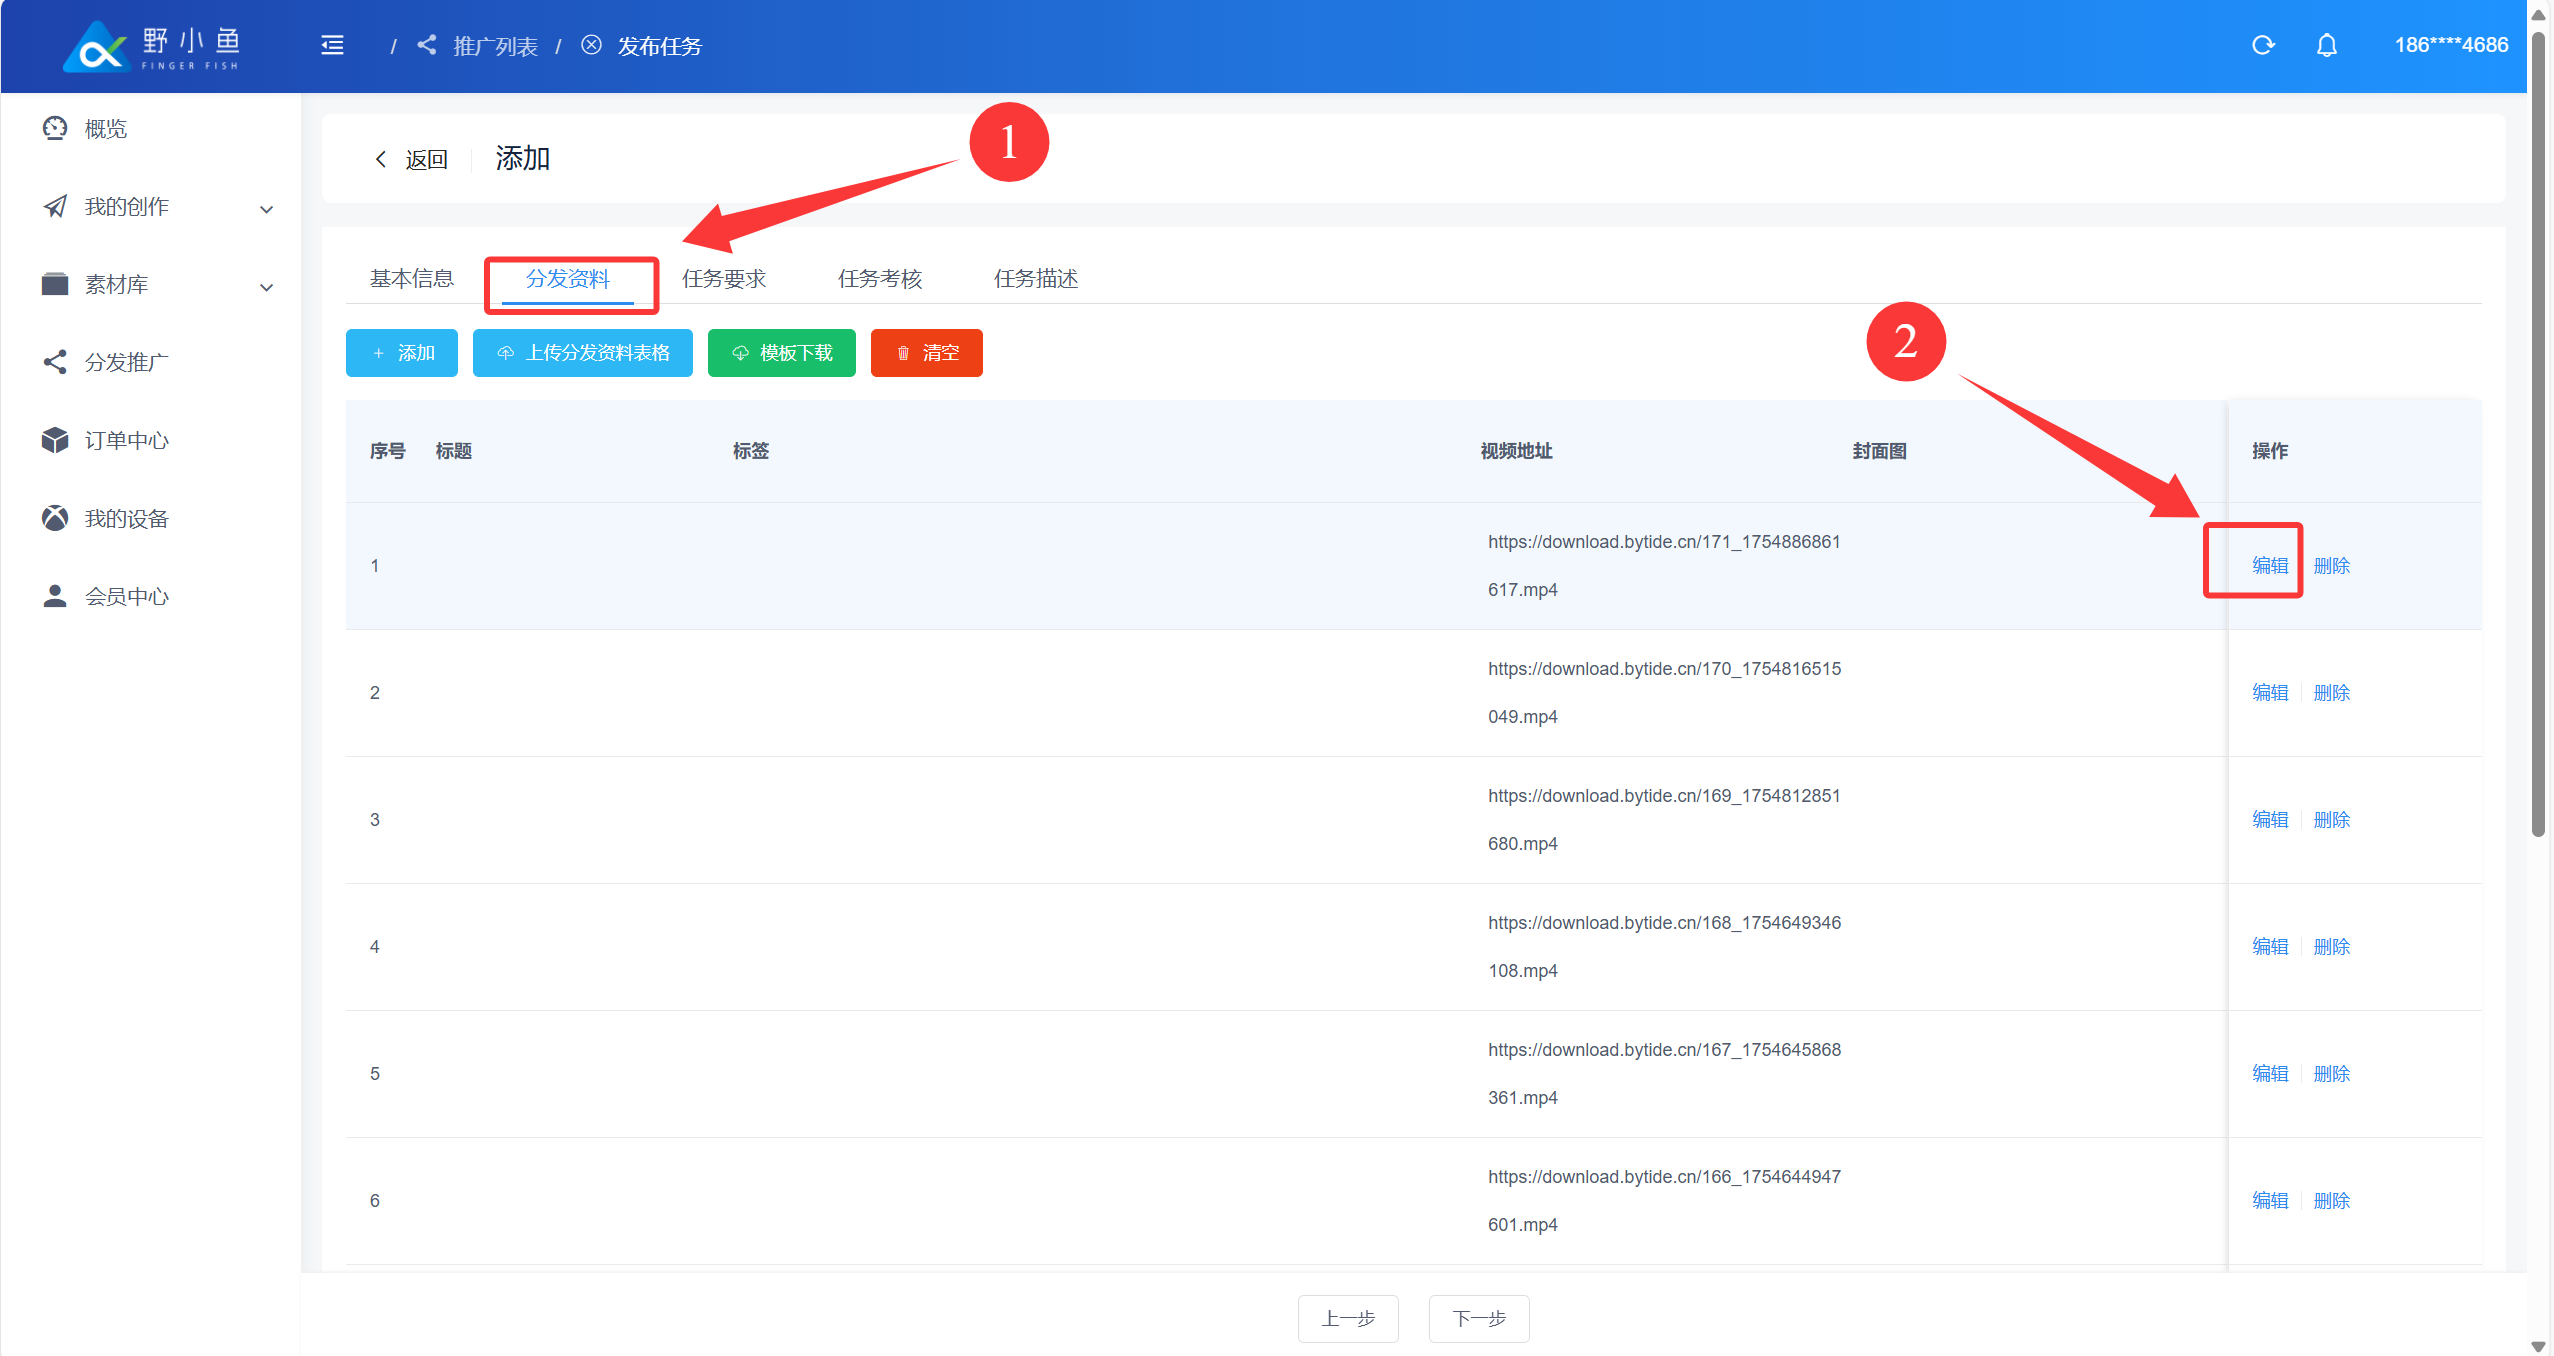This screenshot has height=1356, width=2554.
Task: Switch to the 任务要求 tab
Action: click(x=723, y=279)
